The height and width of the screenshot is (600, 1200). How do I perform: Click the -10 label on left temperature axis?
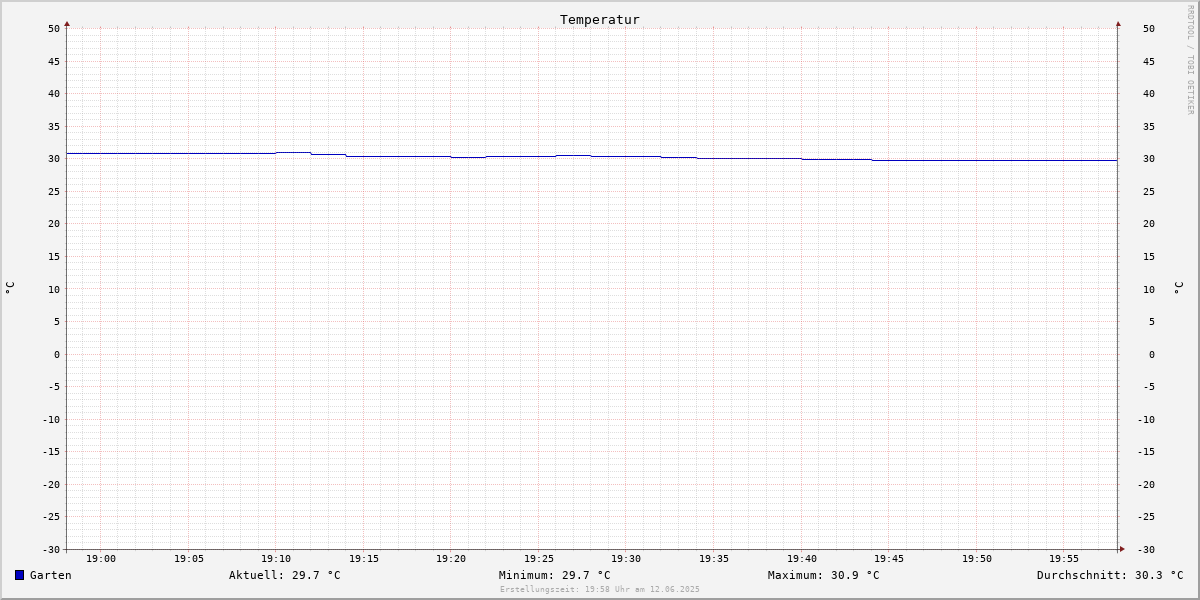click(x=51, y=419)
